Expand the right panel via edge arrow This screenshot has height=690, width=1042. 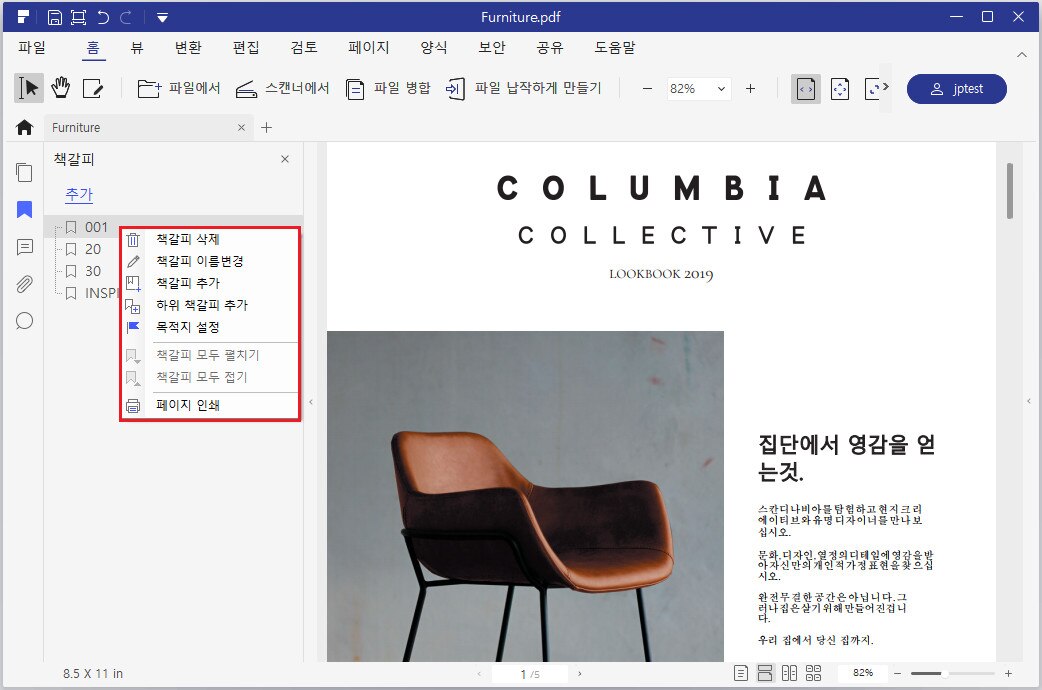click(x=1029, y=402)
